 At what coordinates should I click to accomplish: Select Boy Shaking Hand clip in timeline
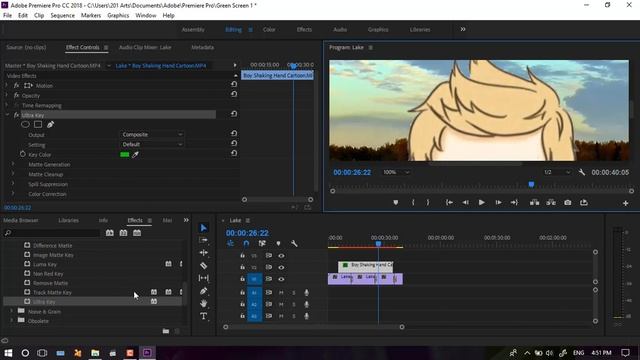[x=366, y=267]
